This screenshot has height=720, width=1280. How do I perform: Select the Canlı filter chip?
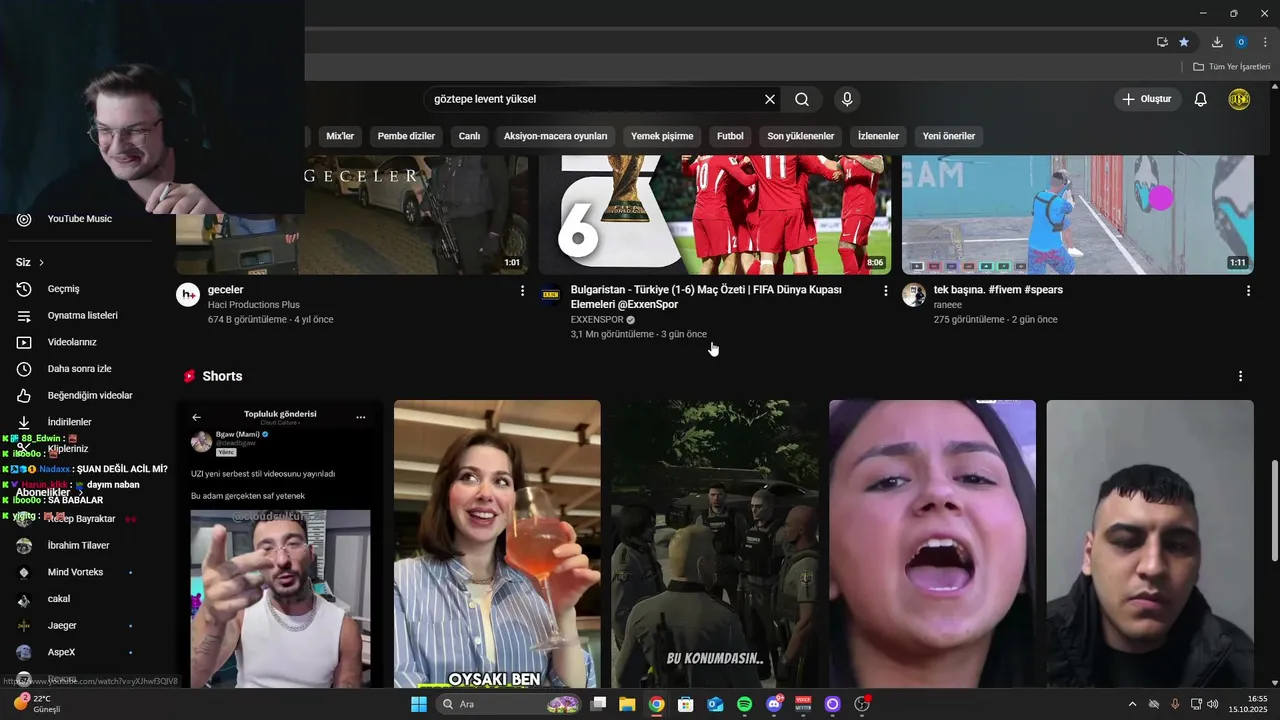469,136
